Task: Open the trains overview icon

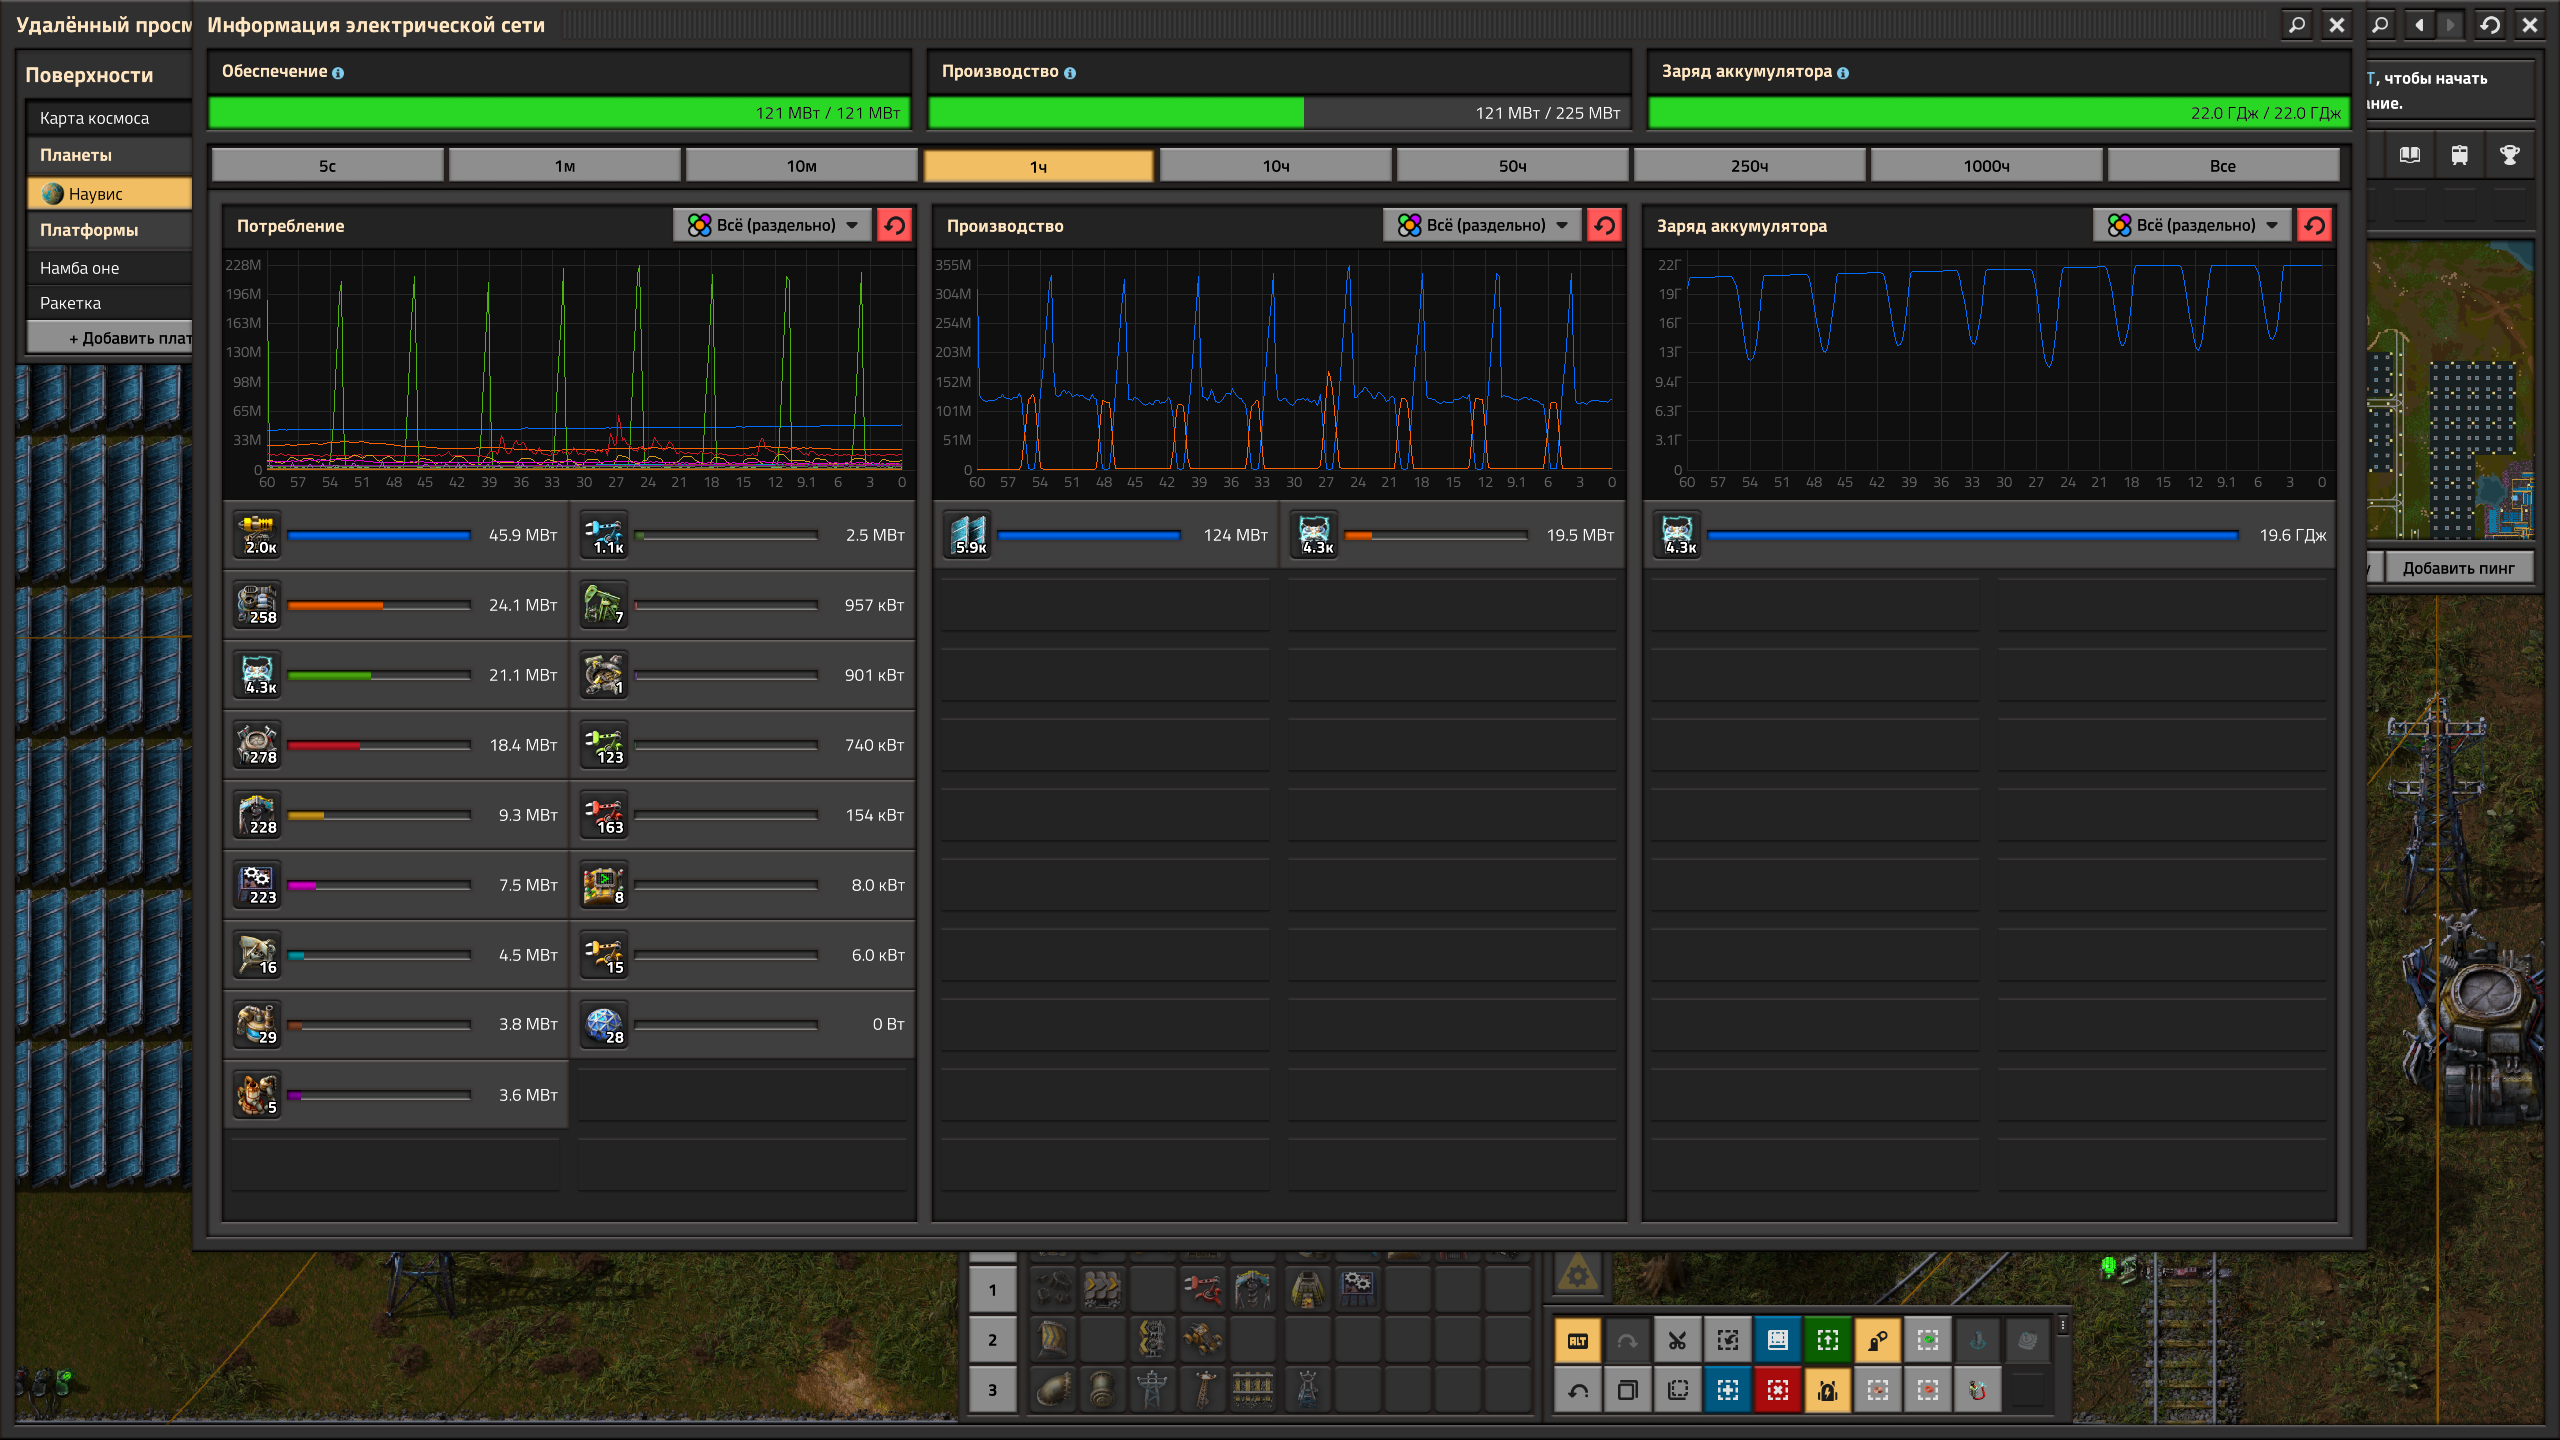Action: (x=2459, y=155)
